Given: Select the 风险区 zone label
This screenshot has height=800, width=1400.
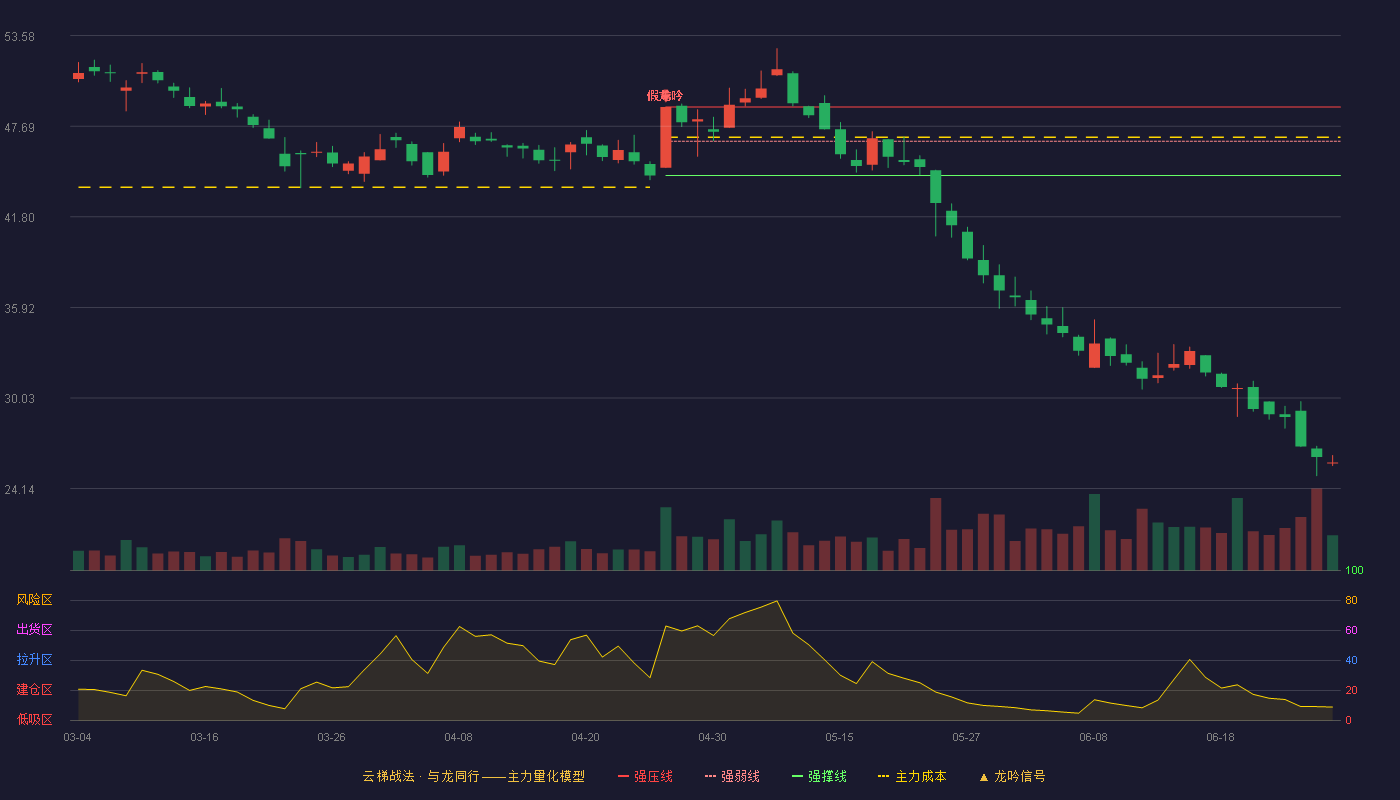Looking at the screenshot, I should [x=34, y=600].
